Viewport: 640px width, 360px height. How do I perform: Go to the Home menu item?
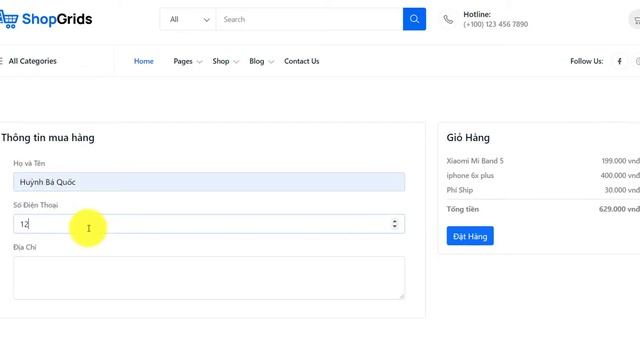pos(144,61)
